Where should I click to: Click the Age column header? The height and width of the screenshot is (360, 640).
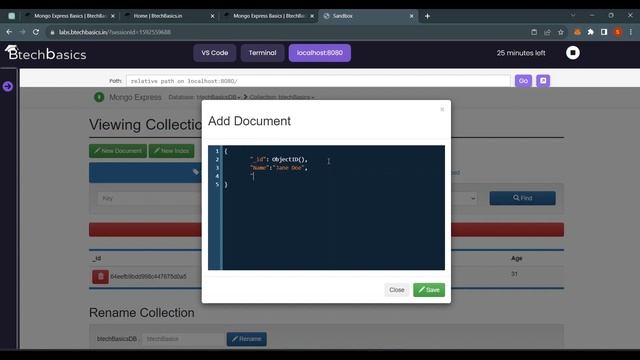[x=516, y=258]
